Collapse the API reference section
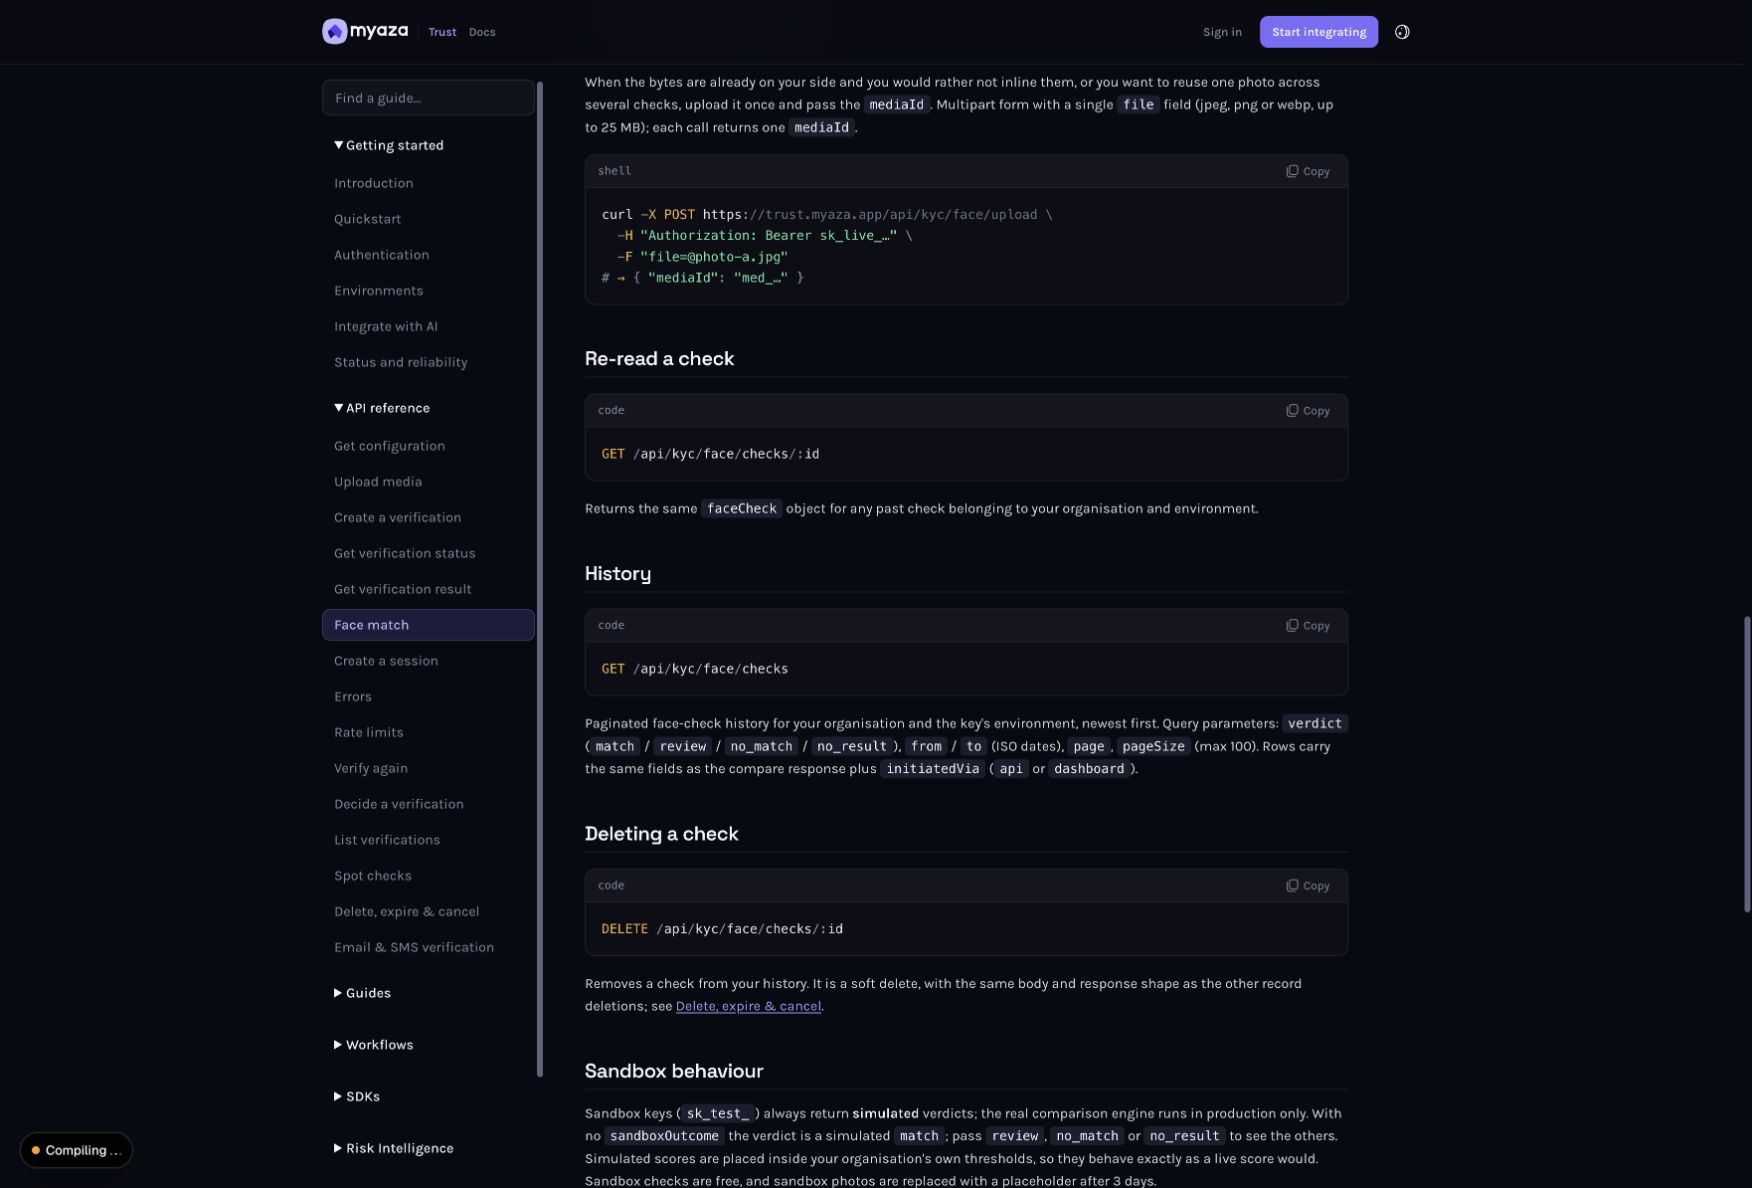Image resolution: width=1752 pixels, height=1188 pixels. [x=382, y=408]
